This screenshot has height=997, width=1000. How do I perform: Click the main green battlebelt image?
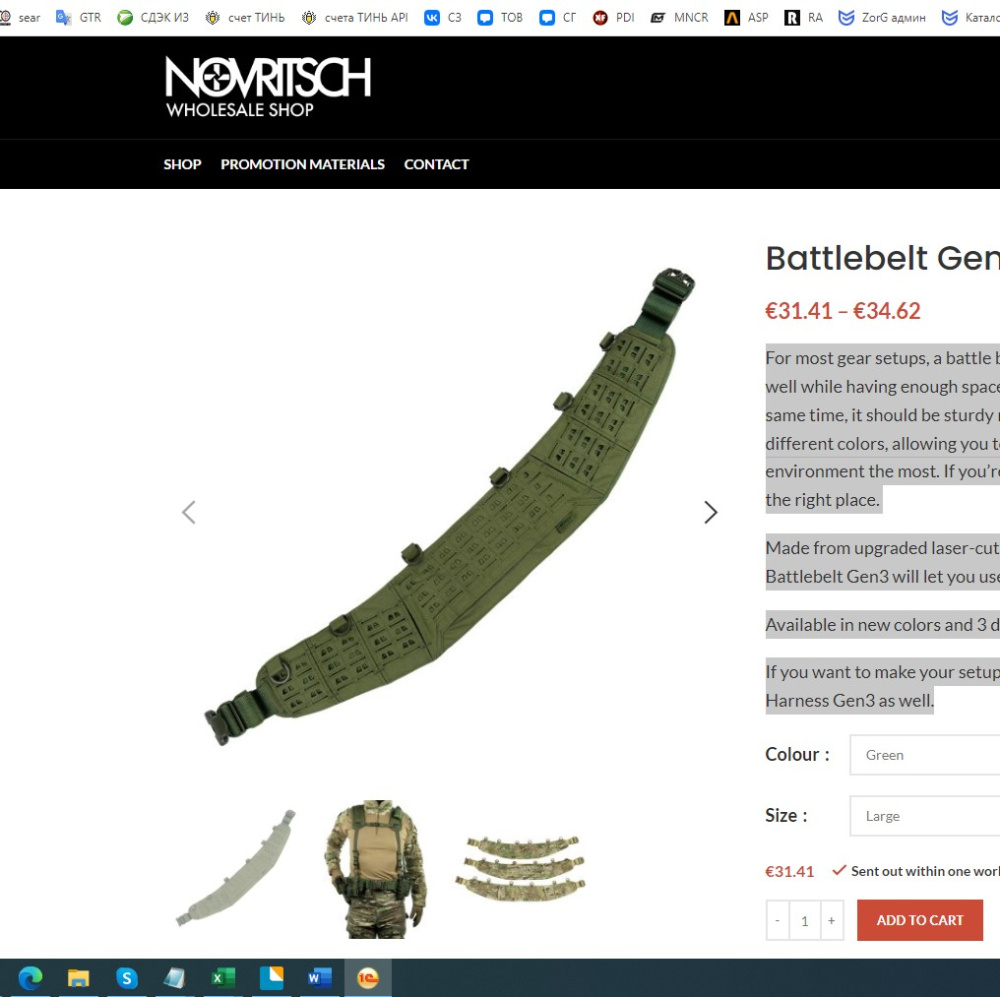click(450, 507)
